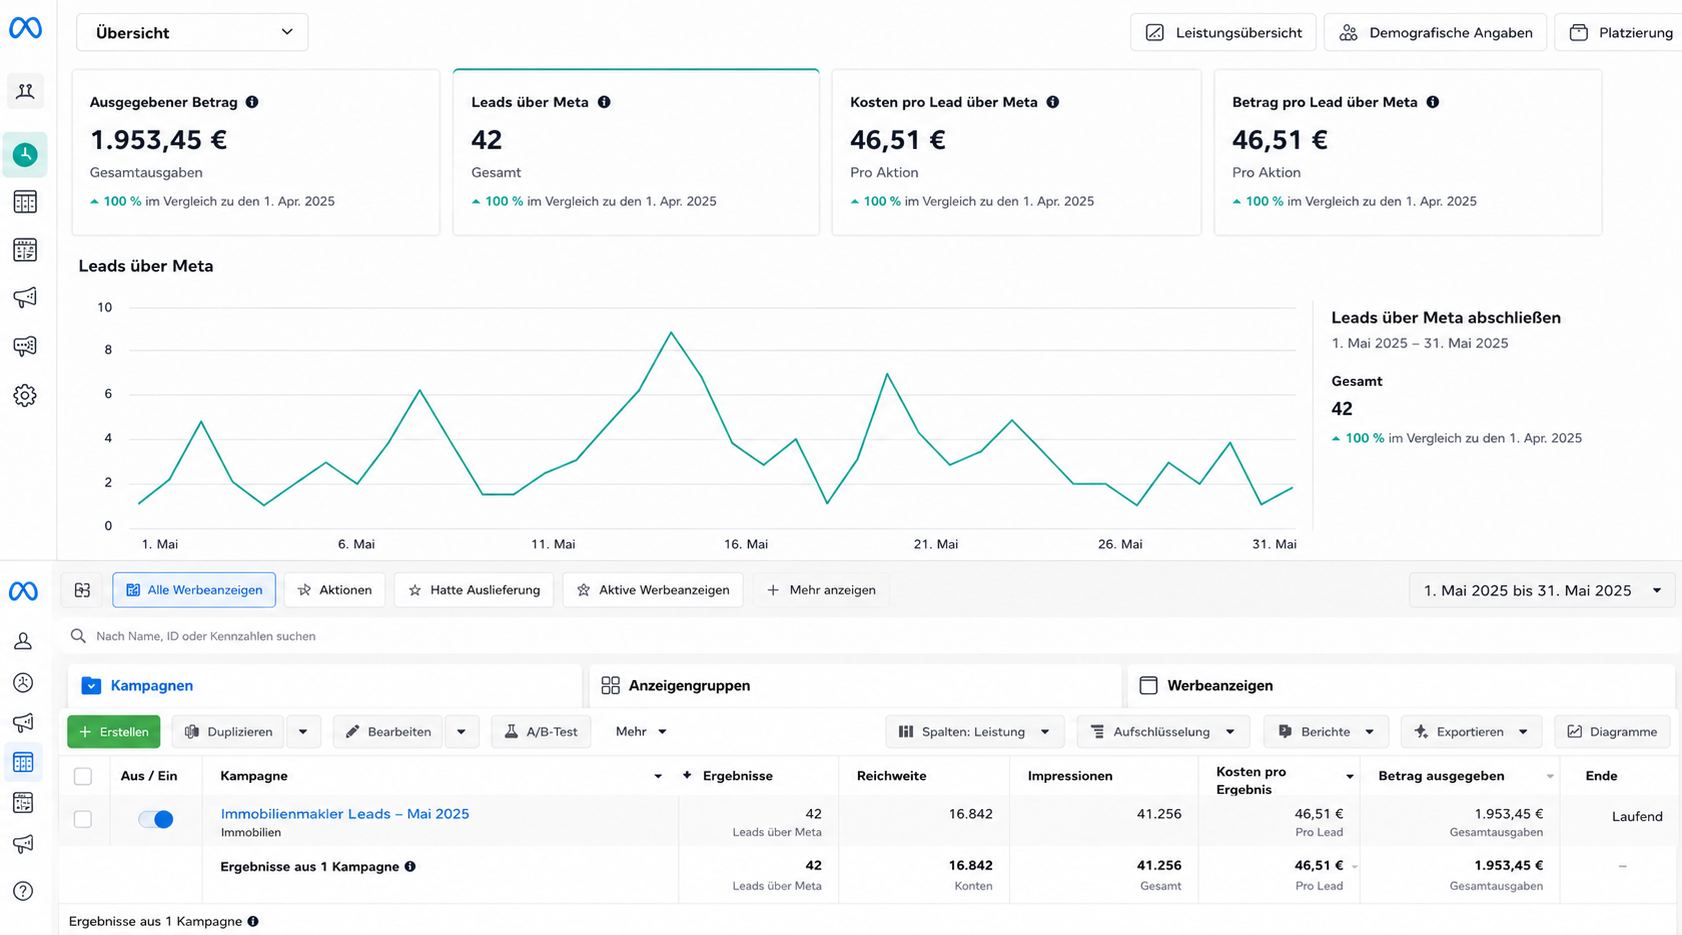Viewport: 1682px width, 935px height.
Task: Select the Ausgegebener Betrag metric card
Action: pyautogui.click(x=256, y=152)
